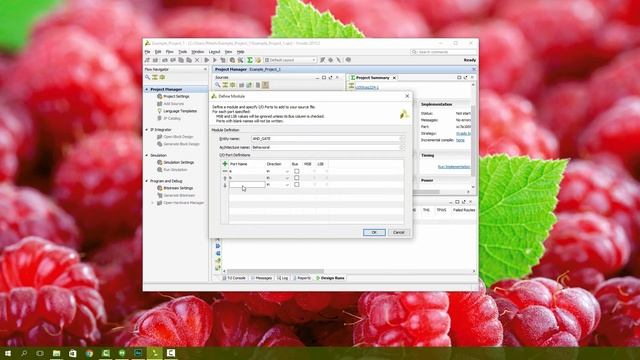Click the X delete icon in toolbar
640x360 pixels.
[x=197, y=60]
